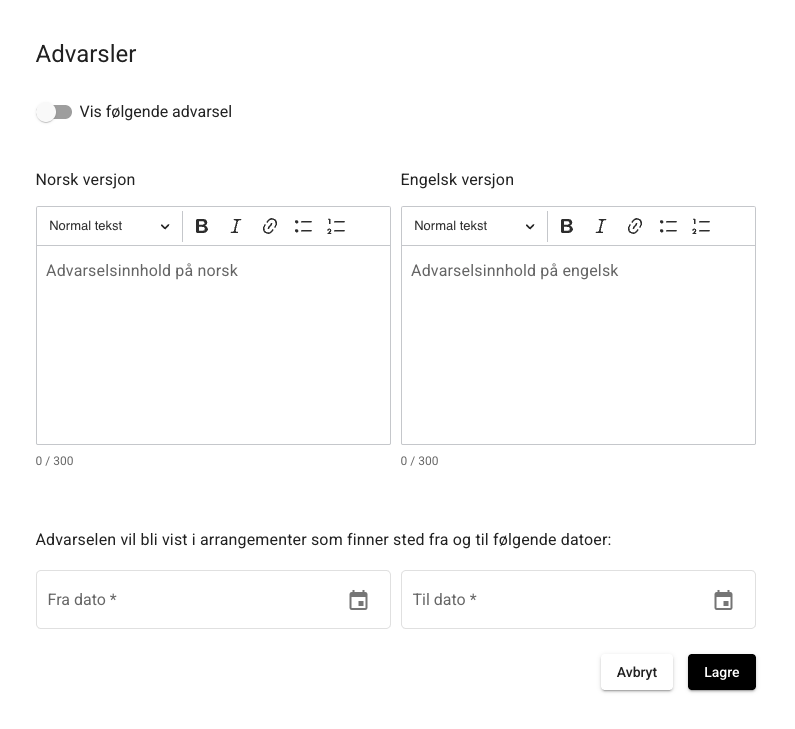Apply bold in Engelsk versjon editor
Viewport: 795px width, 729px height.
click(567, 226)
